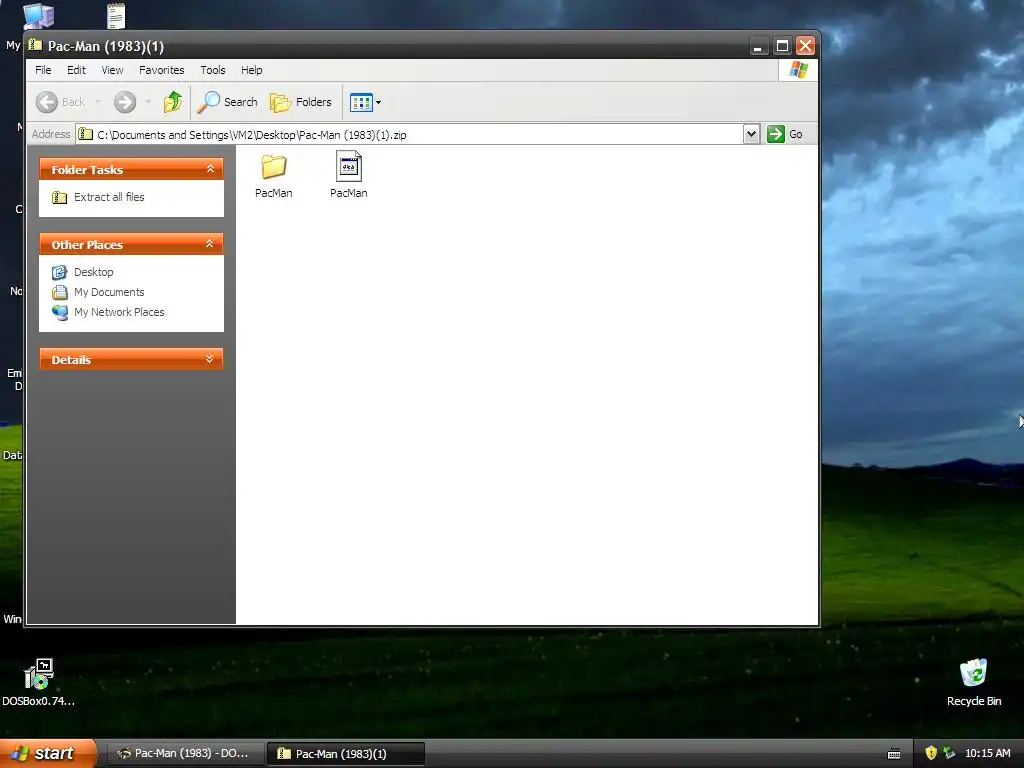Click the keyboard icon in taskbar

894,754
